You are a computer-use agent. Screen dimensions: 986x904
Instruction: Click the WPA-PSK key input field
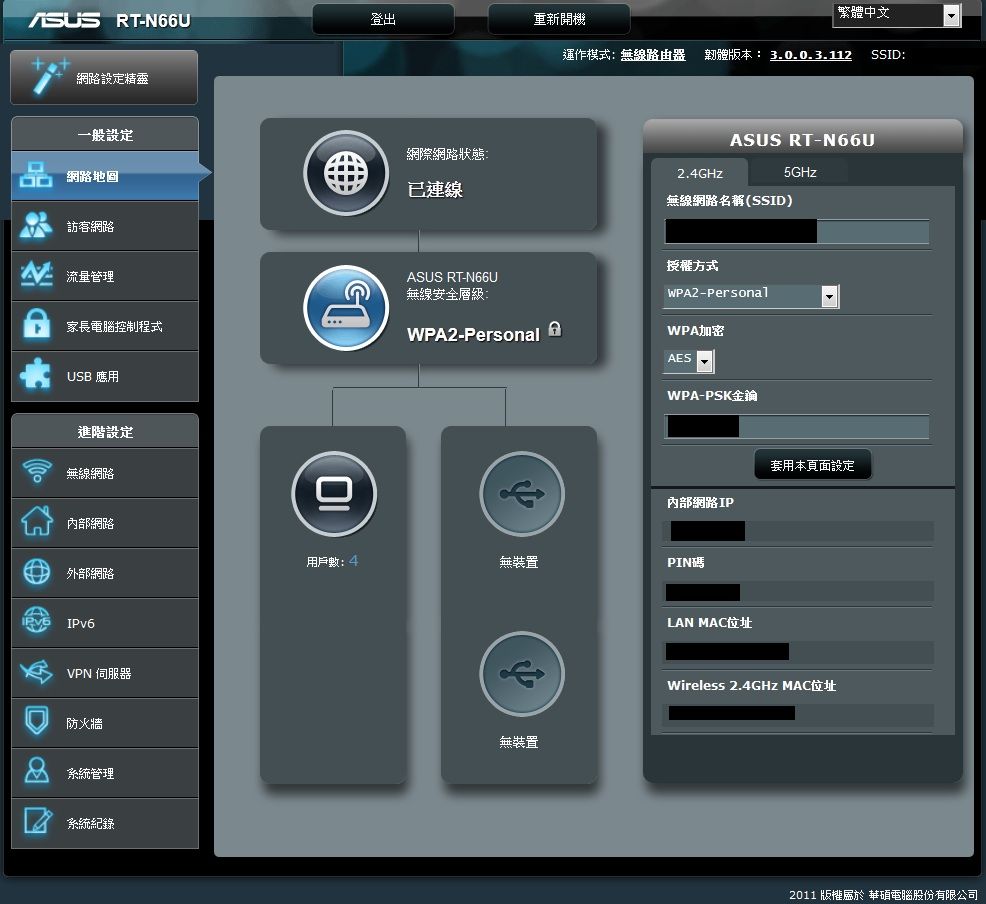point(797,426)
